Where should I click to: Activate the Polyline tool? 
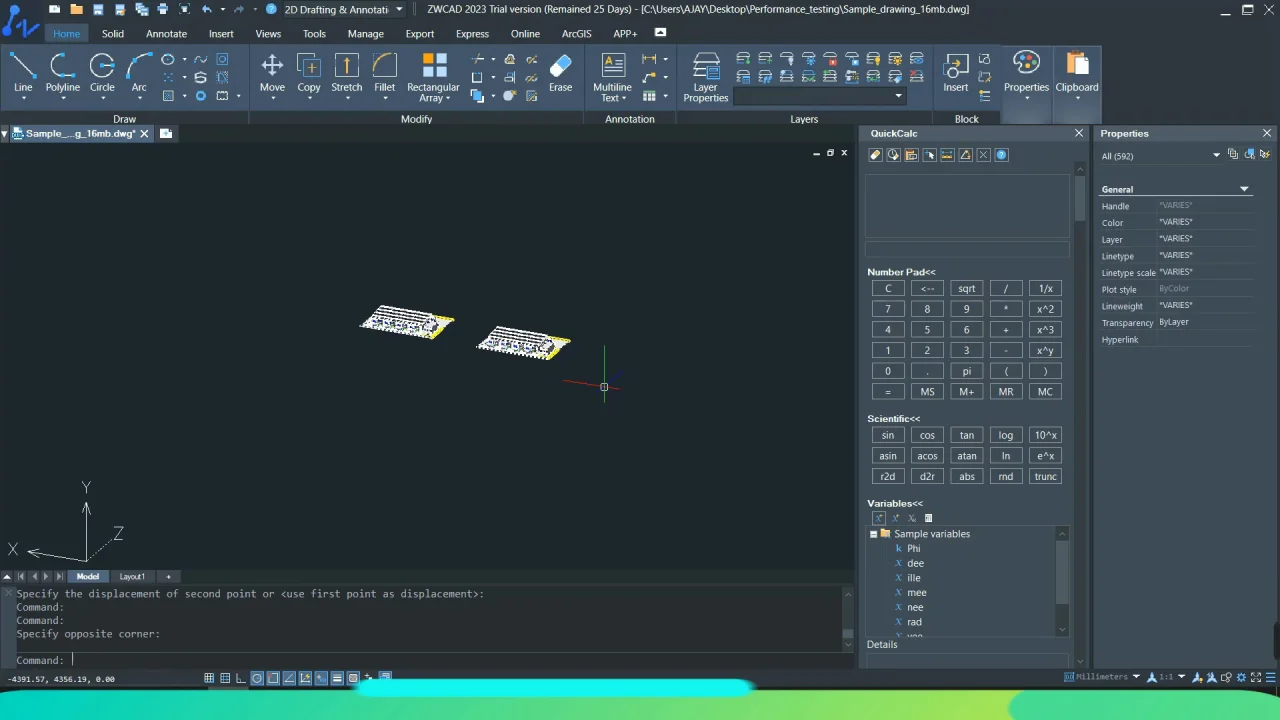click(62, 73)
